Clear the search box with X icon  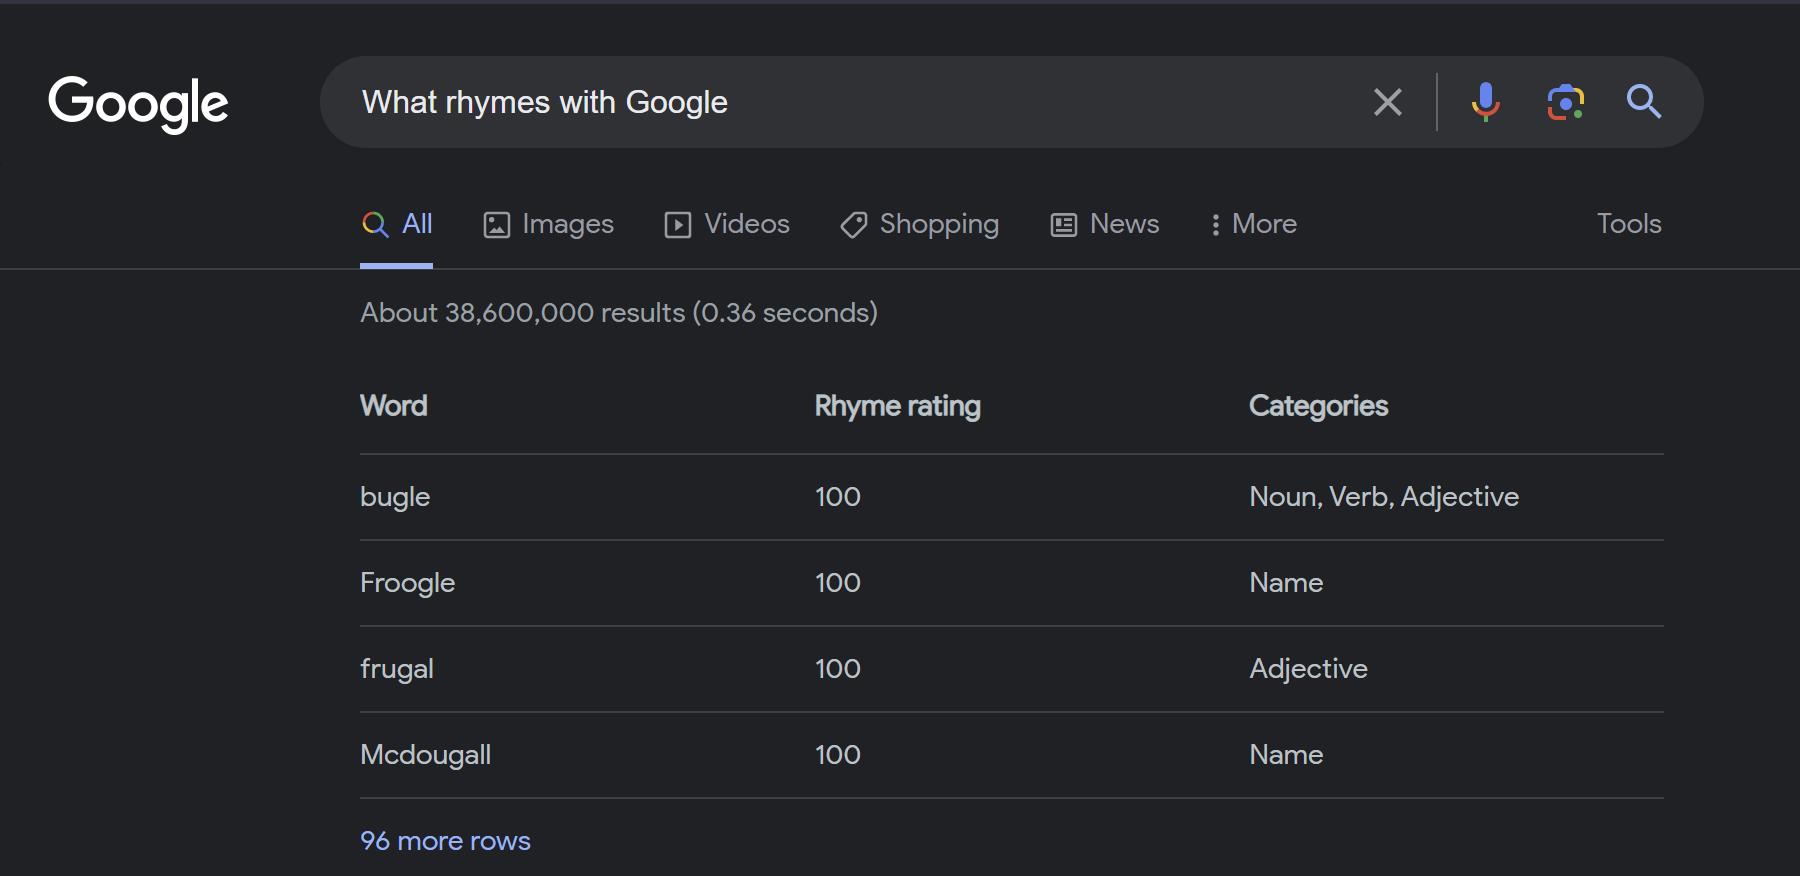[x=1387, y=102]
